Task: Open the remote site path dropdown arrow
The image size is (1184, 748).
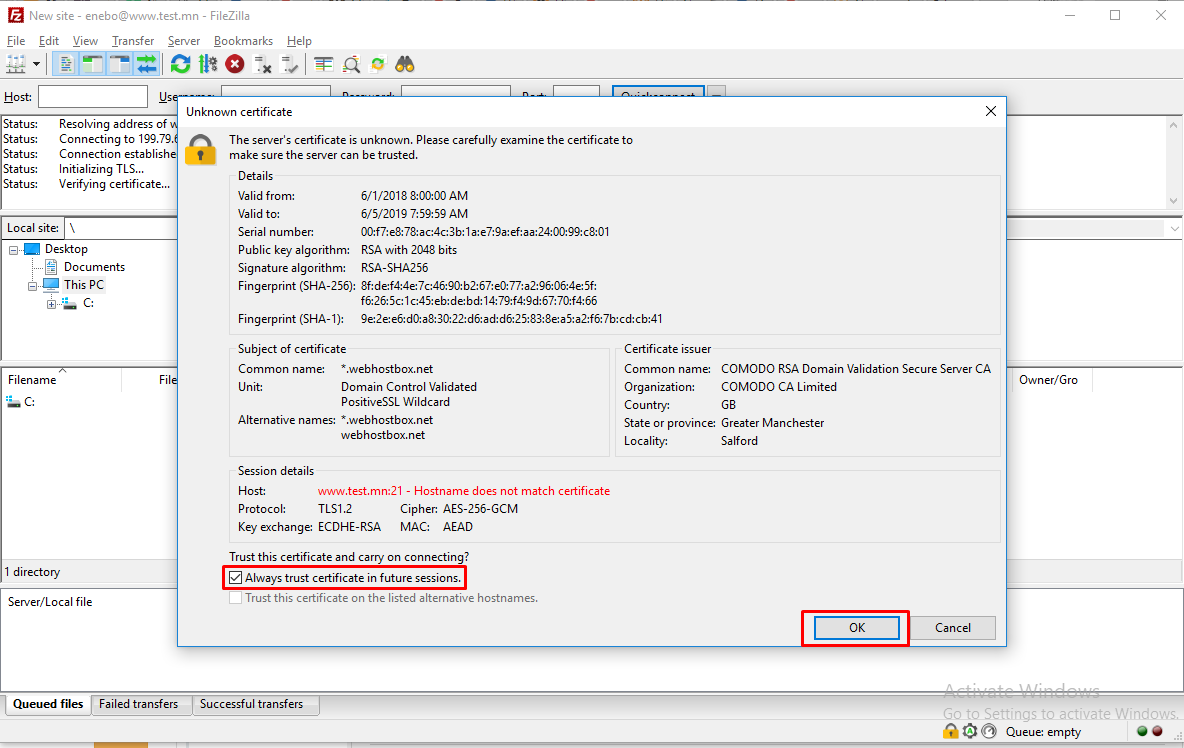Action: click(1174, 228)
